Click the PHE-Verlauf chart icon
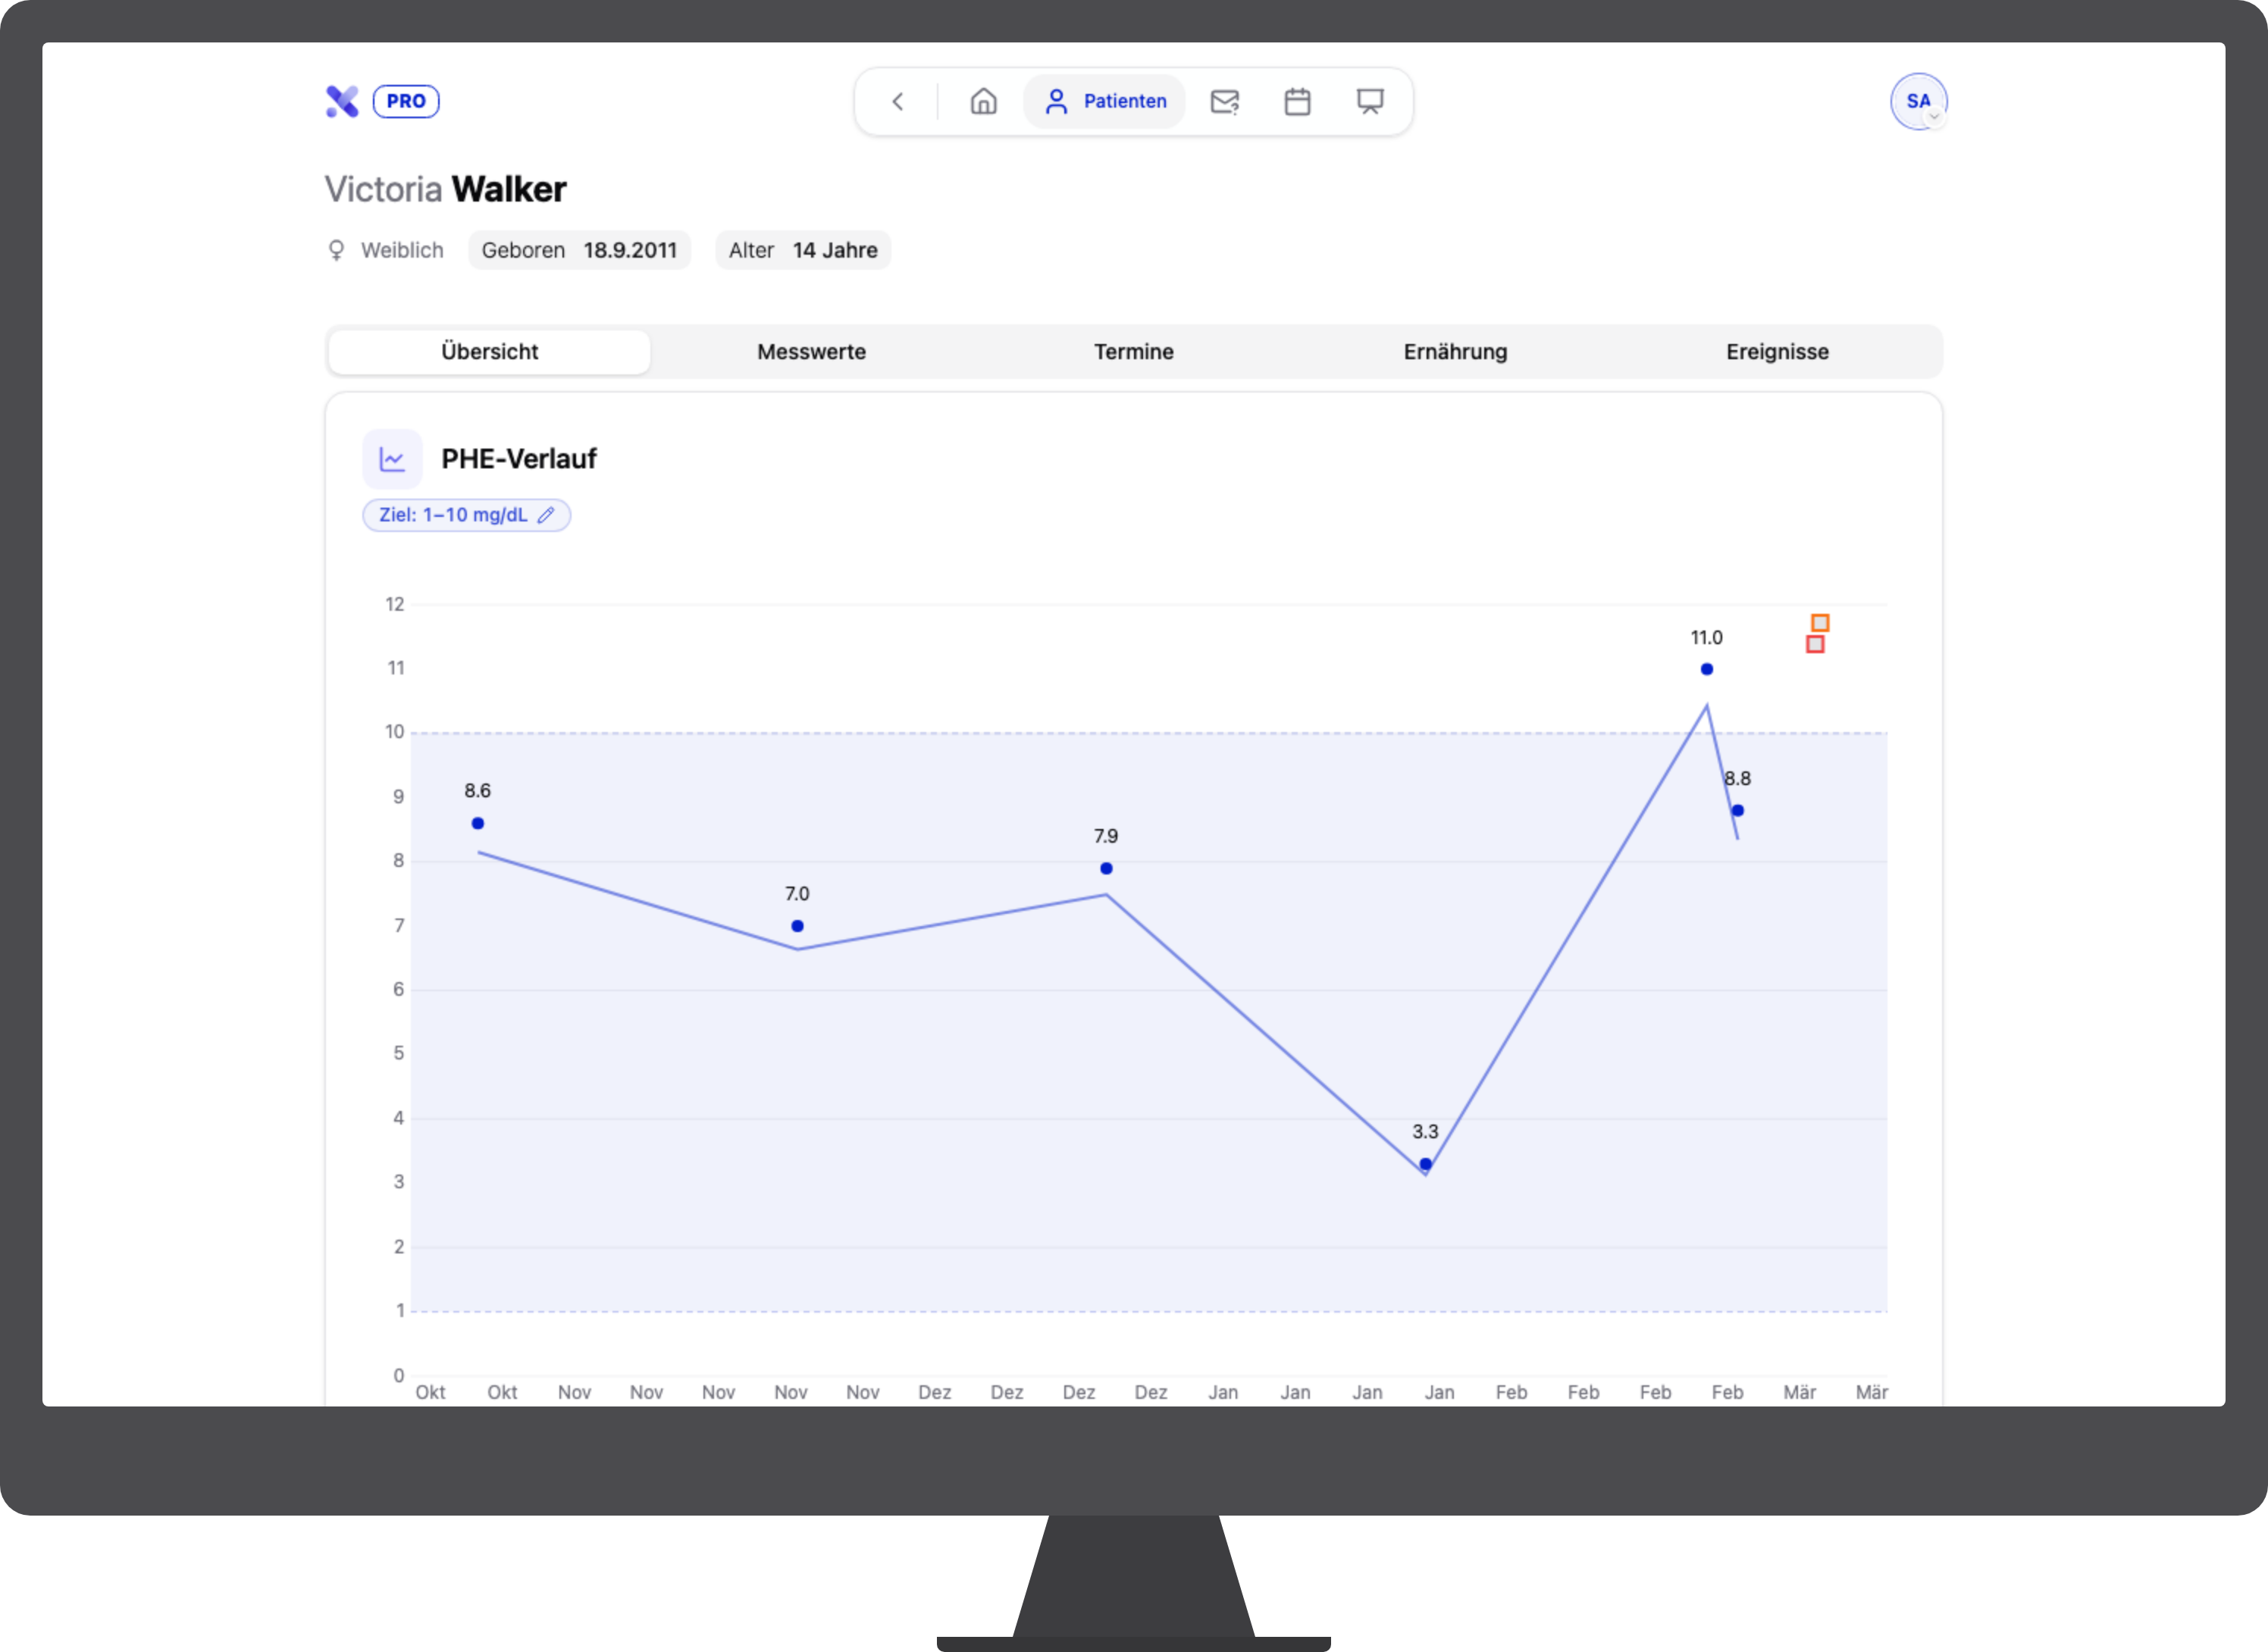 [x=392, y=459]
